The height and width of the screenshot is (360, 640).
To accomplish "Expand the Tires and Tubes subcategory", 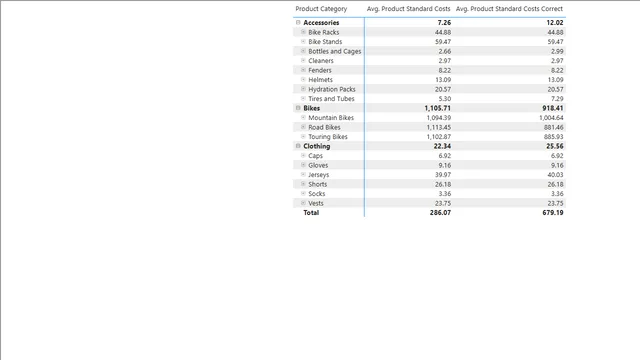I will (303, 98).
